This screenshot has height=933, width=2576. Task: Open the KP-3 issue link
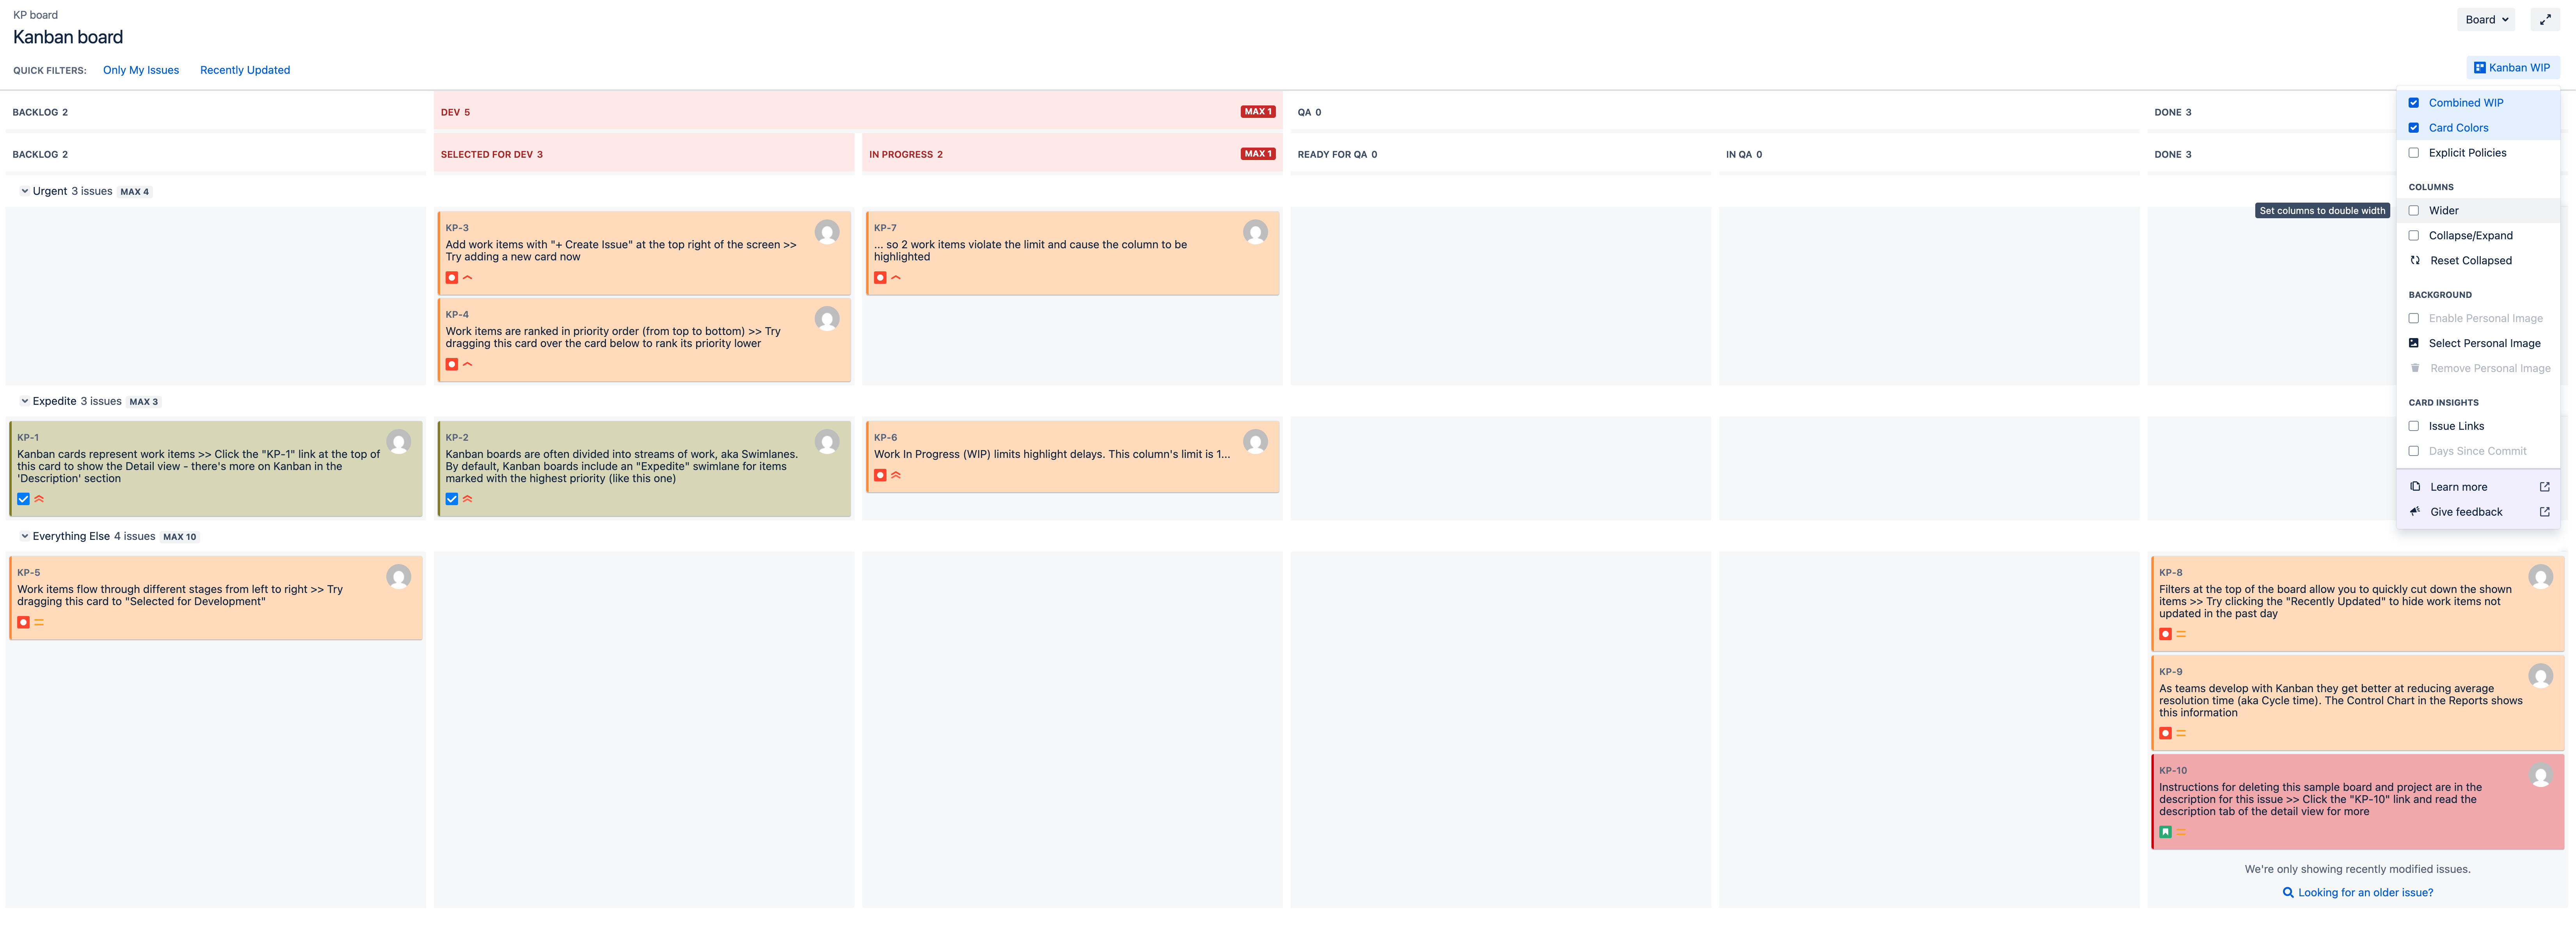pyautogui.click(x=457, y=228)
